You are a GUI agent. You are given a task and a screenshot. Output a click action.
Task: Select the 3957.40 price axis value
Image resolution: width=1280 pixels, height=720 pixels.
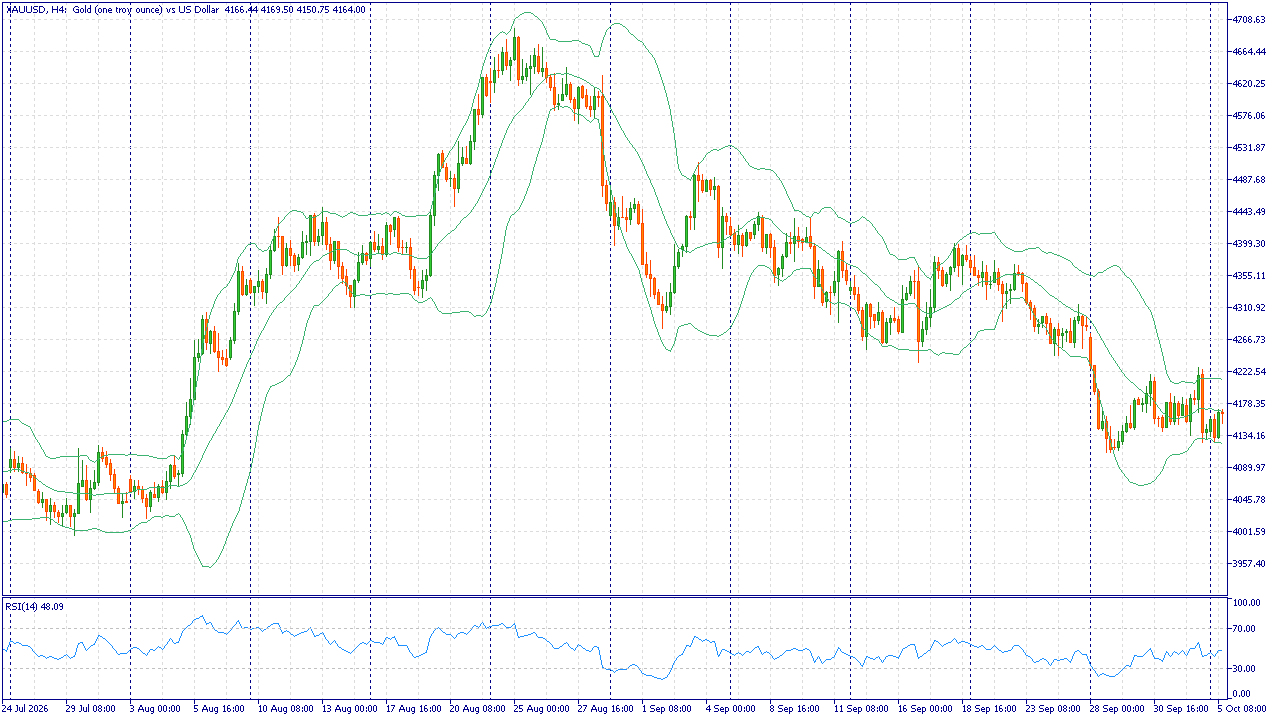pos(1250,563)
